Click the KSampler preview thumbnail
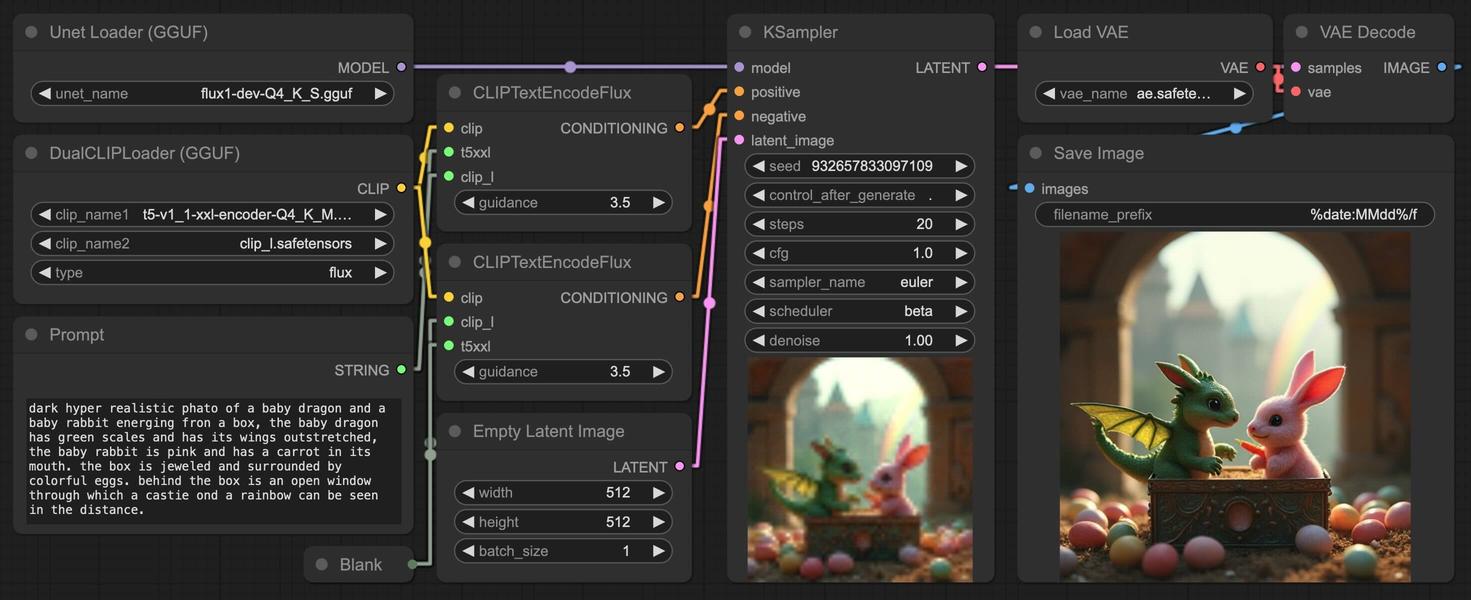Screen dimensions: 1471x600 [x=860, y=470]
